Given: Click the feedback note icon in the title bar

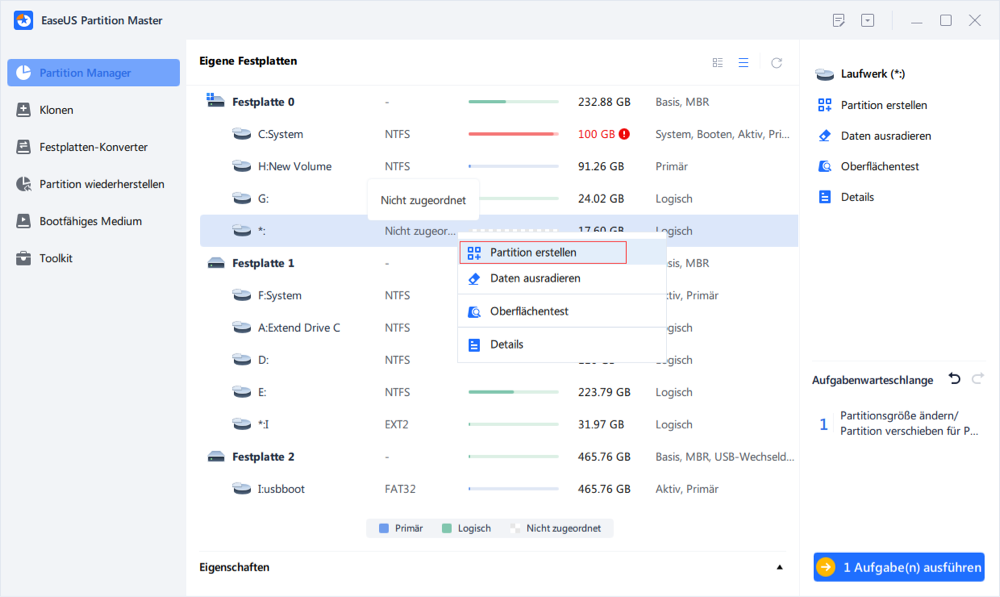Looking at the screenshot, I should 839,20.
